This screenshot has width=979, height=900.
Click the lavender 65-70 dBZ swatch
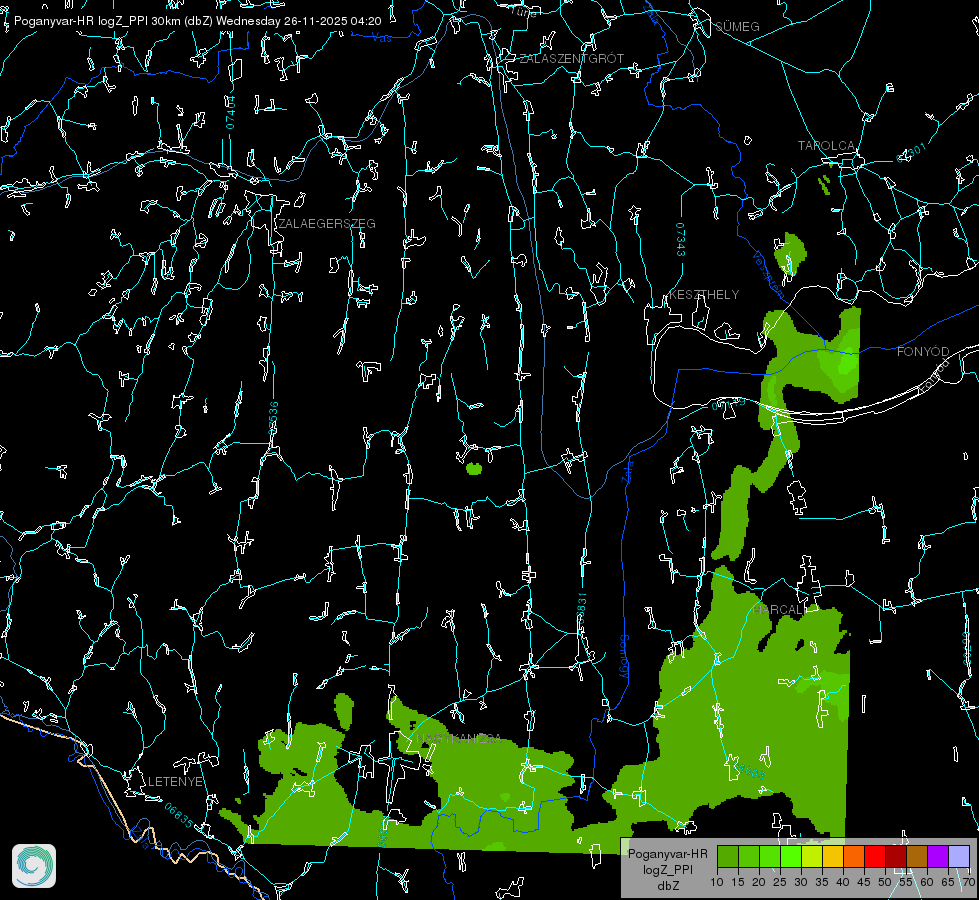tap(959, 857)
